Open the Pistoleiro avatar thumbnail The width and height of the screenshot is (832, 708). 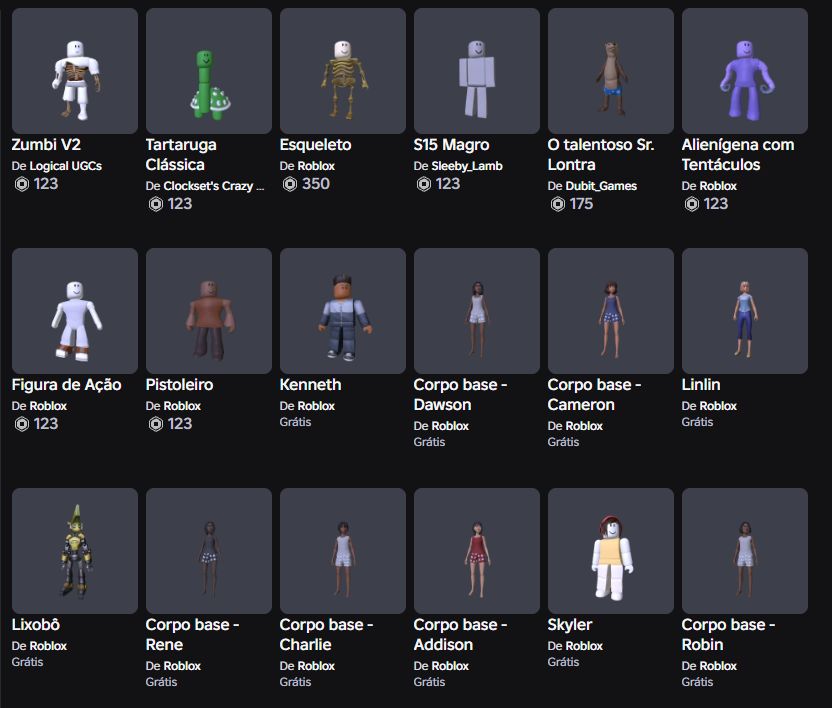(209, 310)
